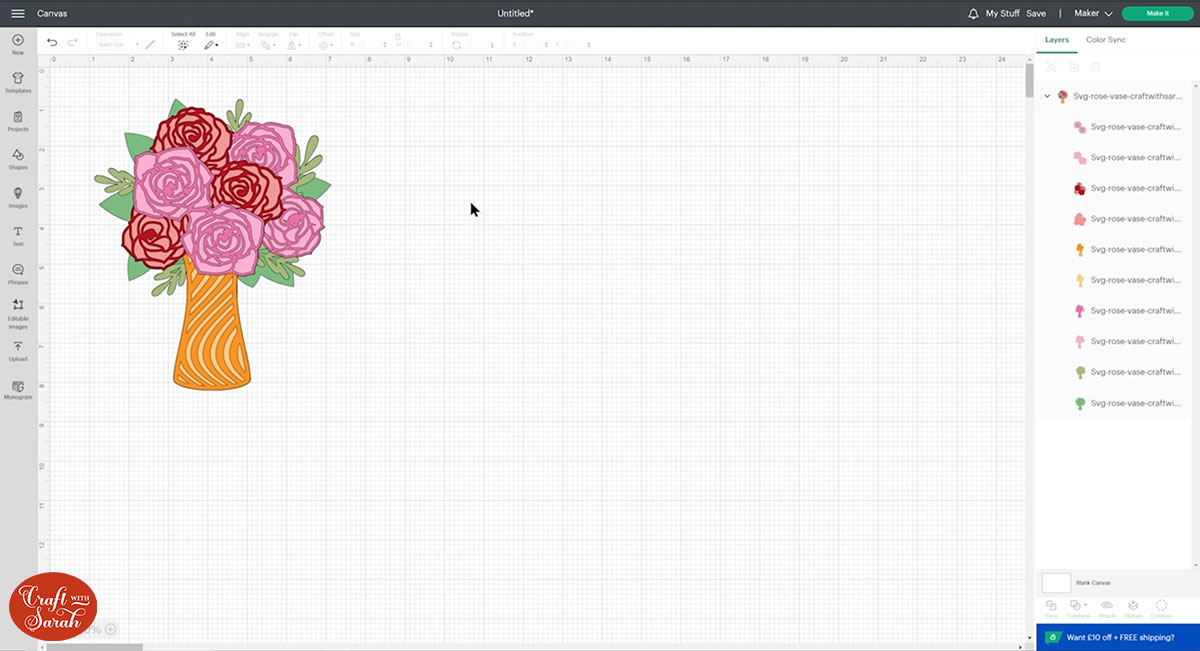Image resolution: width=1200 pixels, height=651 pixels.
Task: Open Editable Images panel
Action: pos(18,314)
